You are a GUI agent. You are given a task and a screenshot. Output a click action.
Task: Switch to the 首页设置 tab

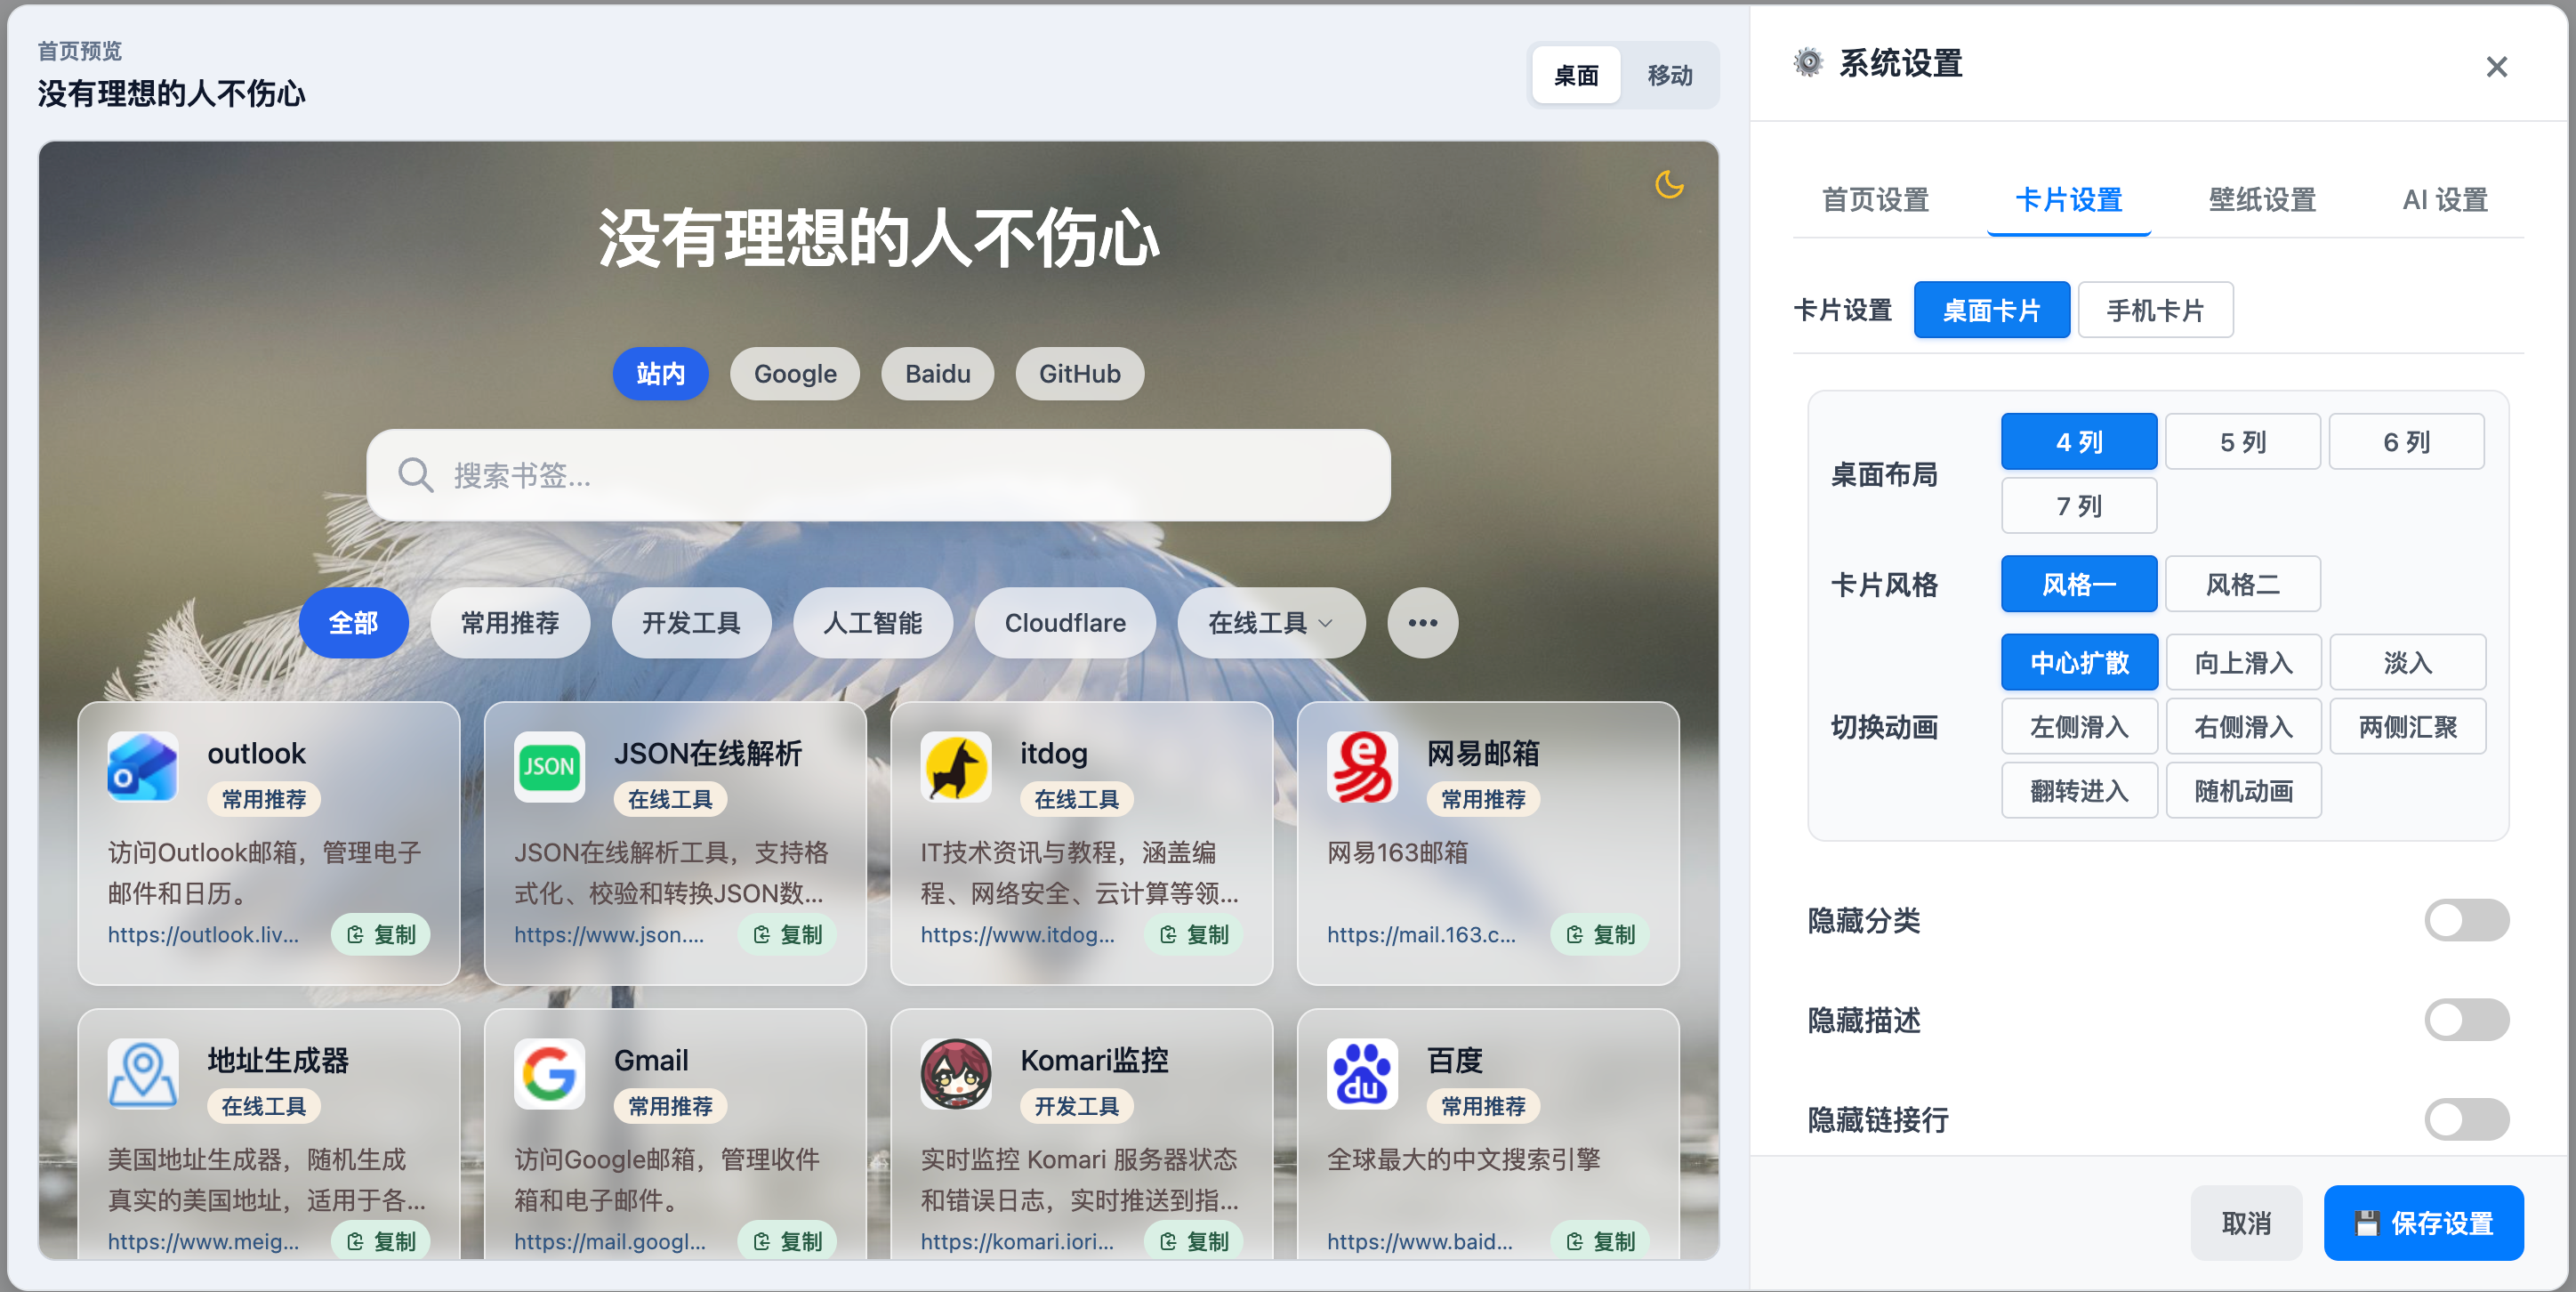tap(1875, 200)
